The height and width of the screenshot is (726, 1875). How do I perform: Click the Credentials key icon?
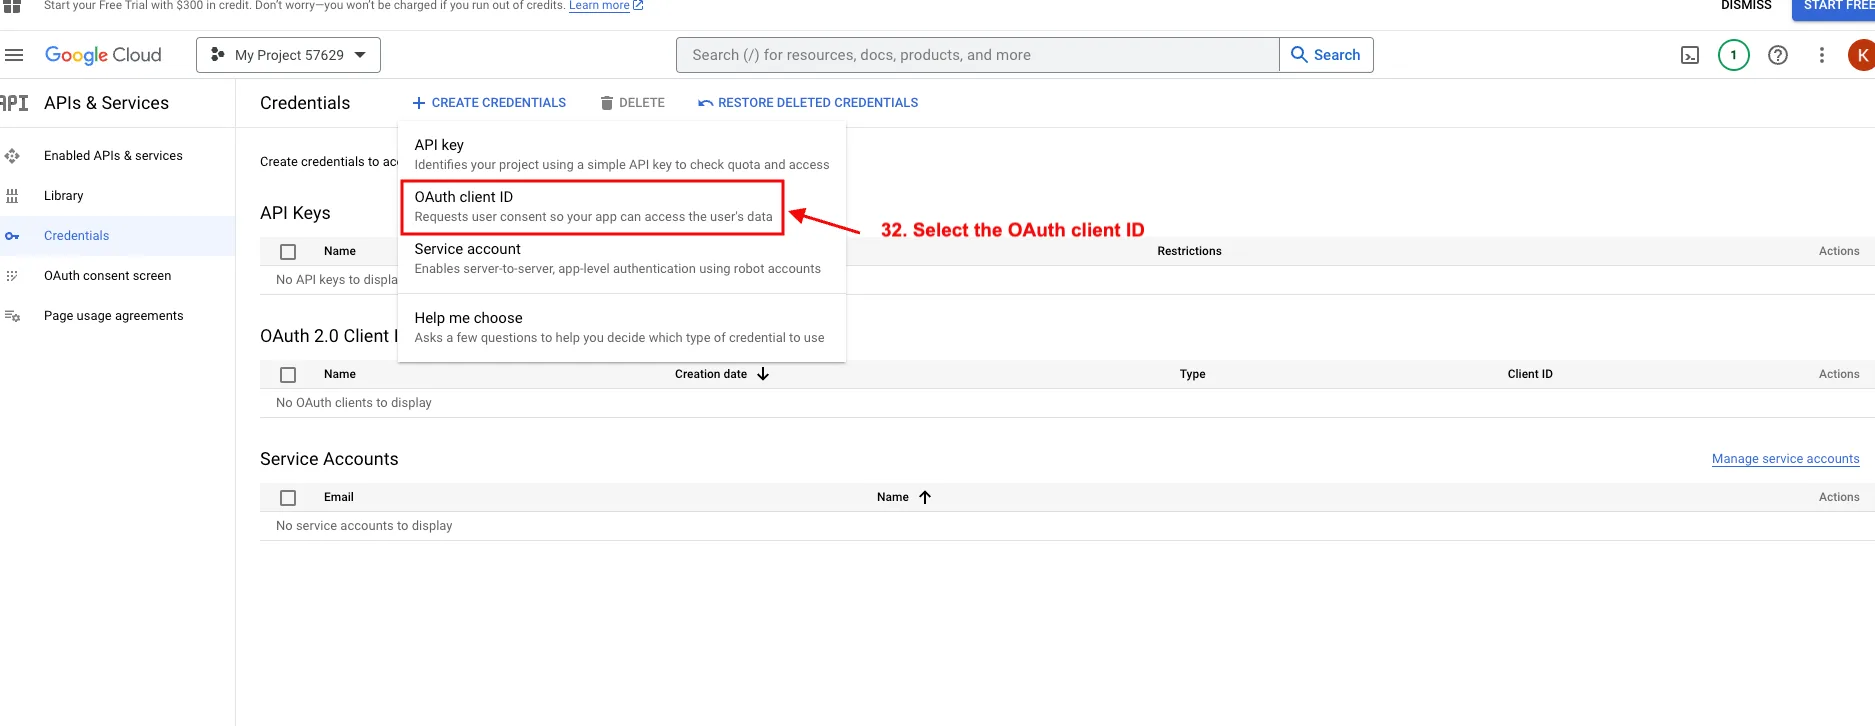click(12, 236)
